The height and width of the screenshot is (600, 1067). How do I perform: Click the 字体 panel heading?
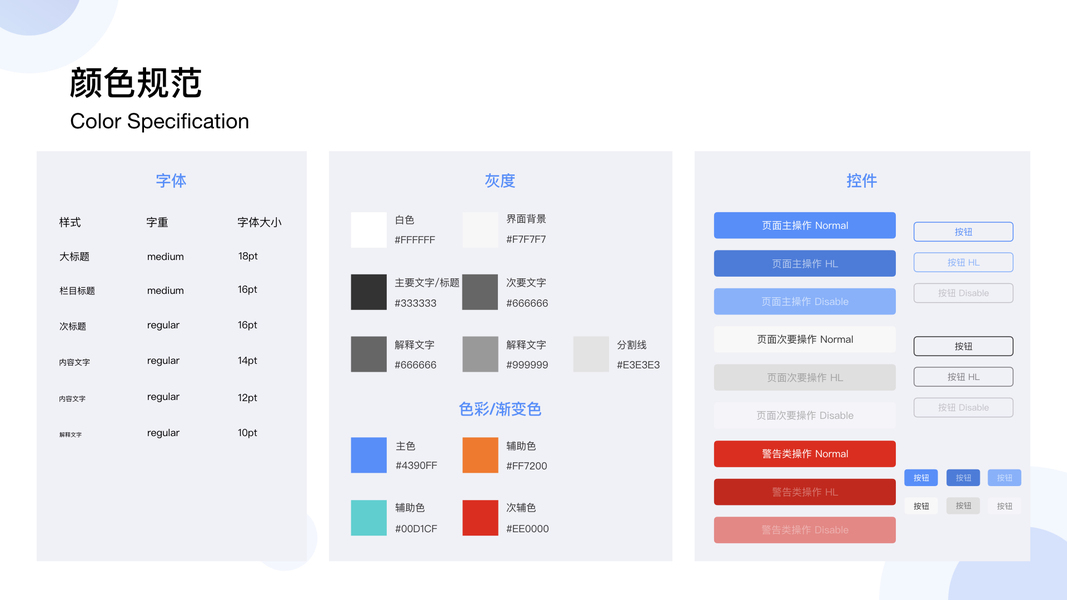pos(171,181)
